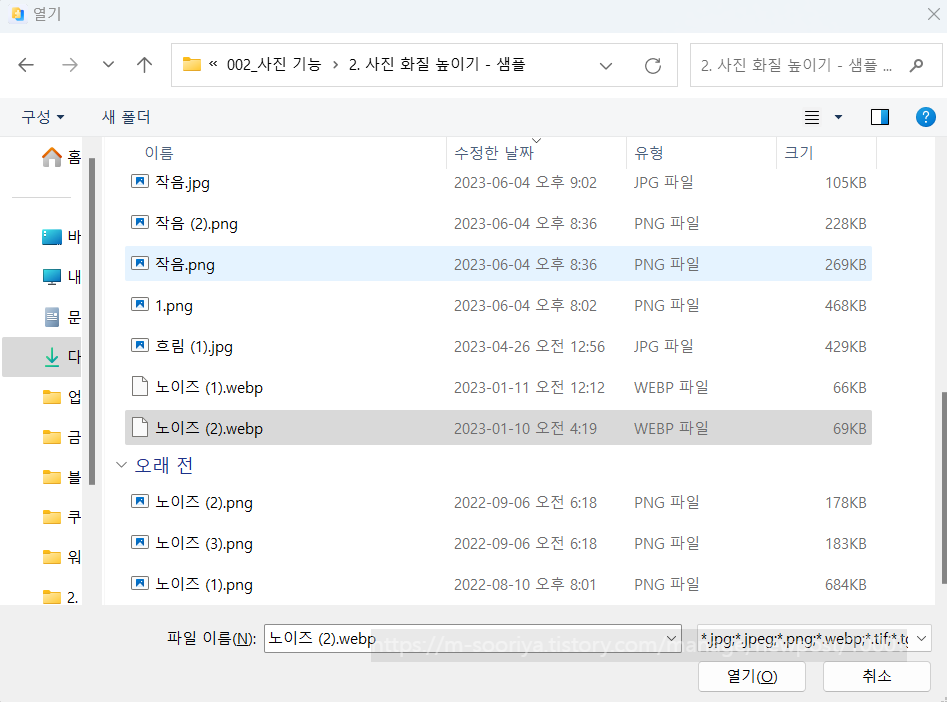Image resolution: width=947 pixels, height=702 pixels.
Task: Select file 1.png
Action: 498,305
